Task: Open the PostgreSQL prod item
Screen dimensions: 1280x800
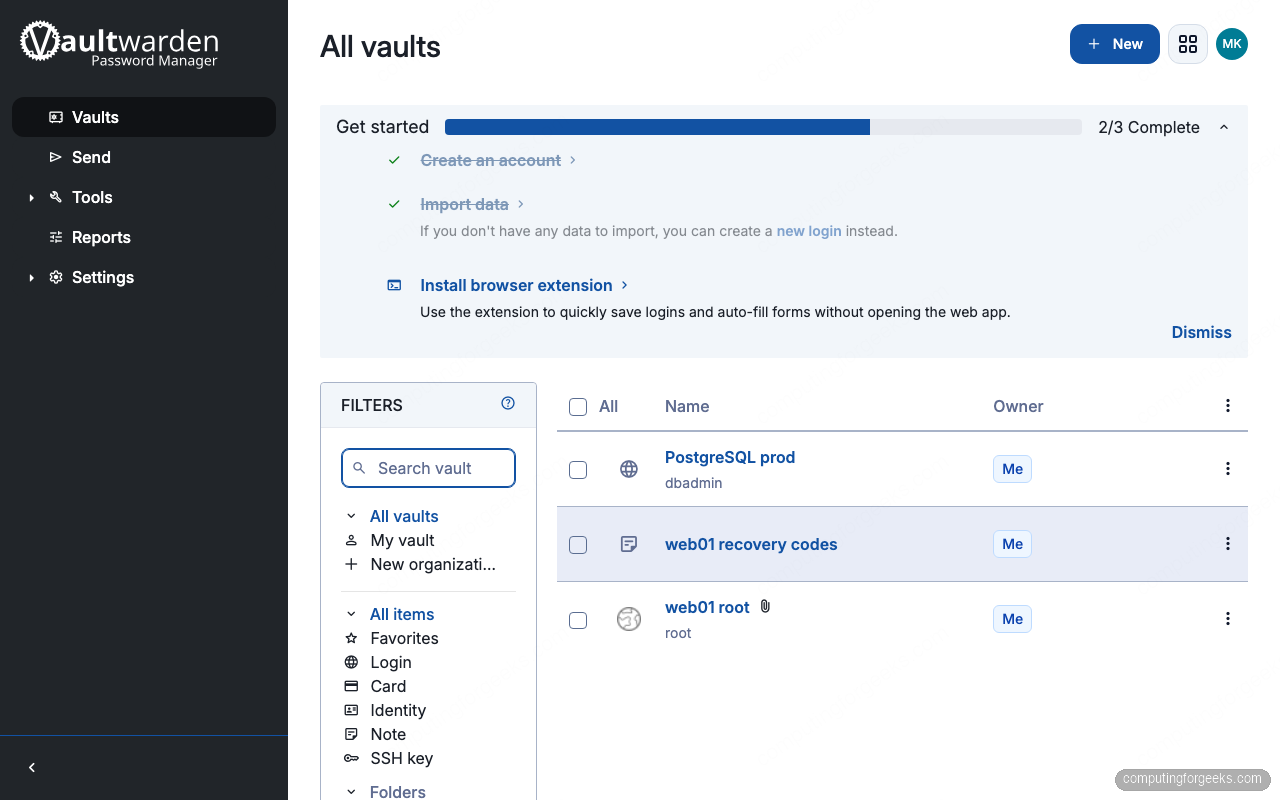Action: point(730,457)
